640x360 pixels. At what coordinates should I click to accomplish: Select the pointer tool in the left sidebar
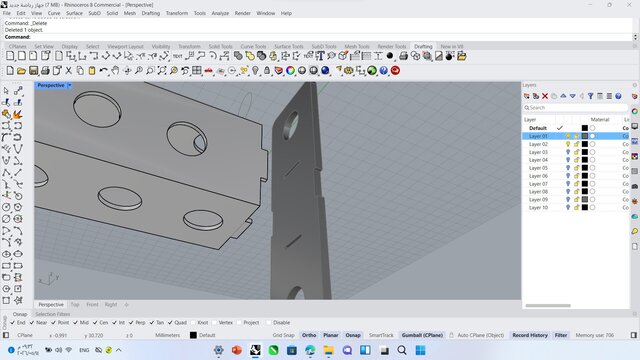[6, 91]
